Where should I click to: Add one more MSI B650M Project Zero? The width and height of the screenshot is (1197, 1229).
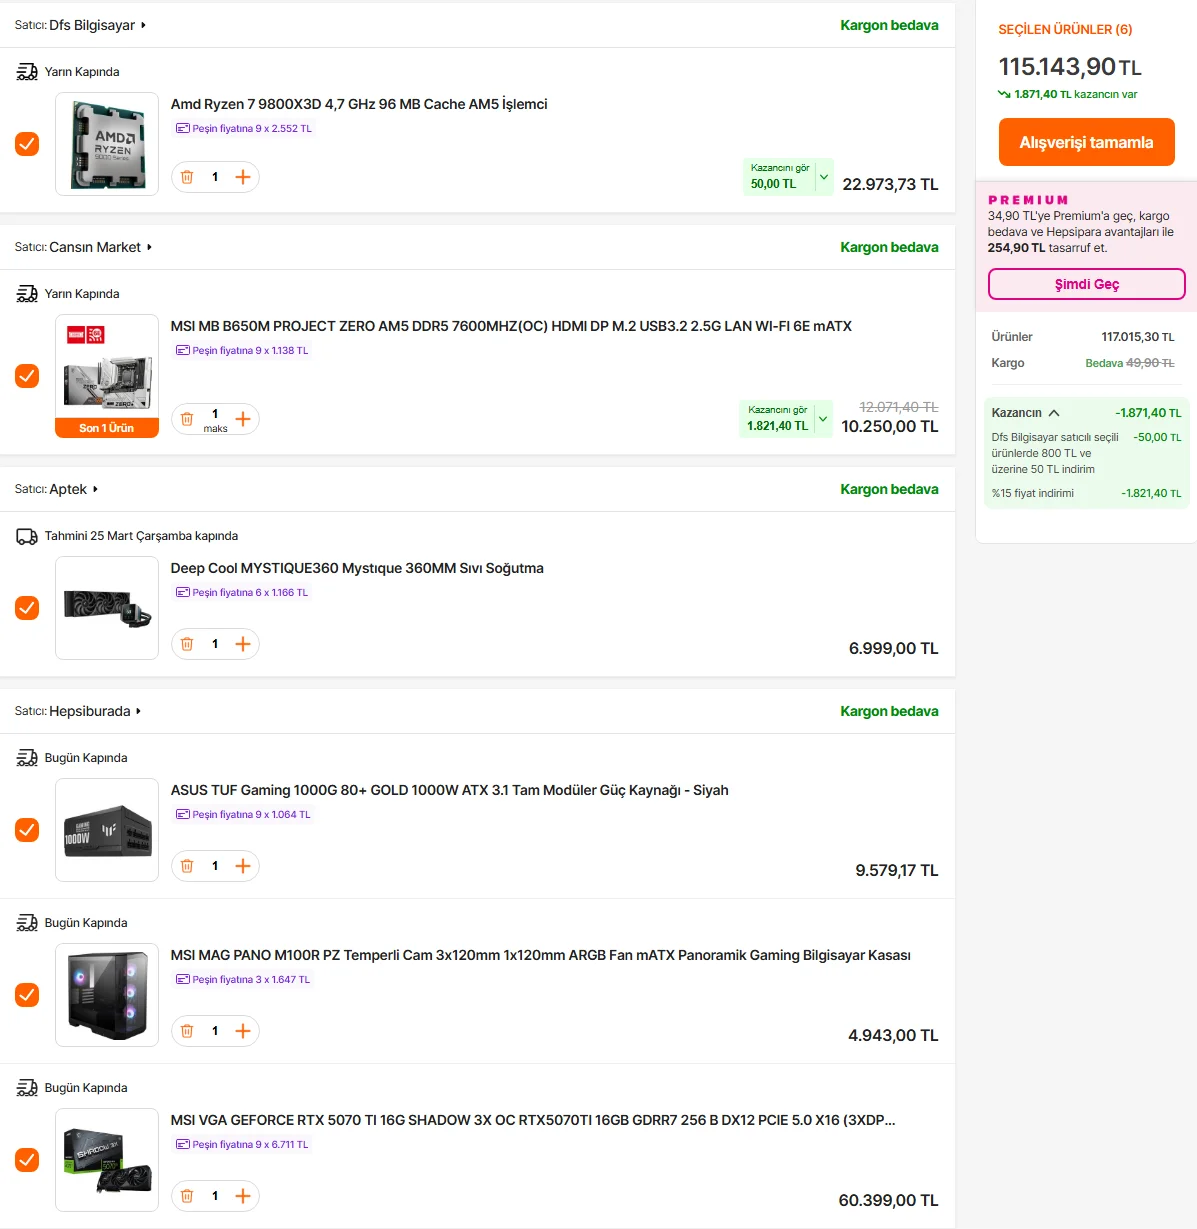click(243, 419)
